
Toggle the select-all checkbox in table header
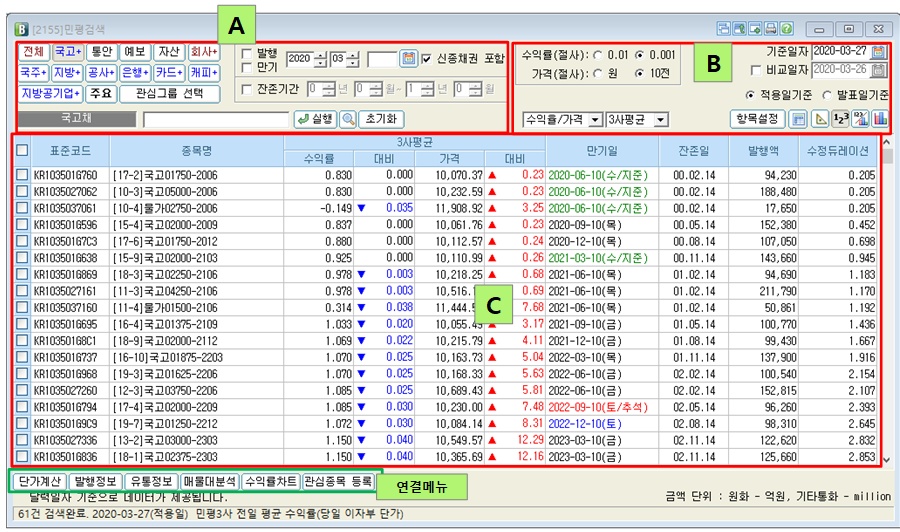coord(22,150)
